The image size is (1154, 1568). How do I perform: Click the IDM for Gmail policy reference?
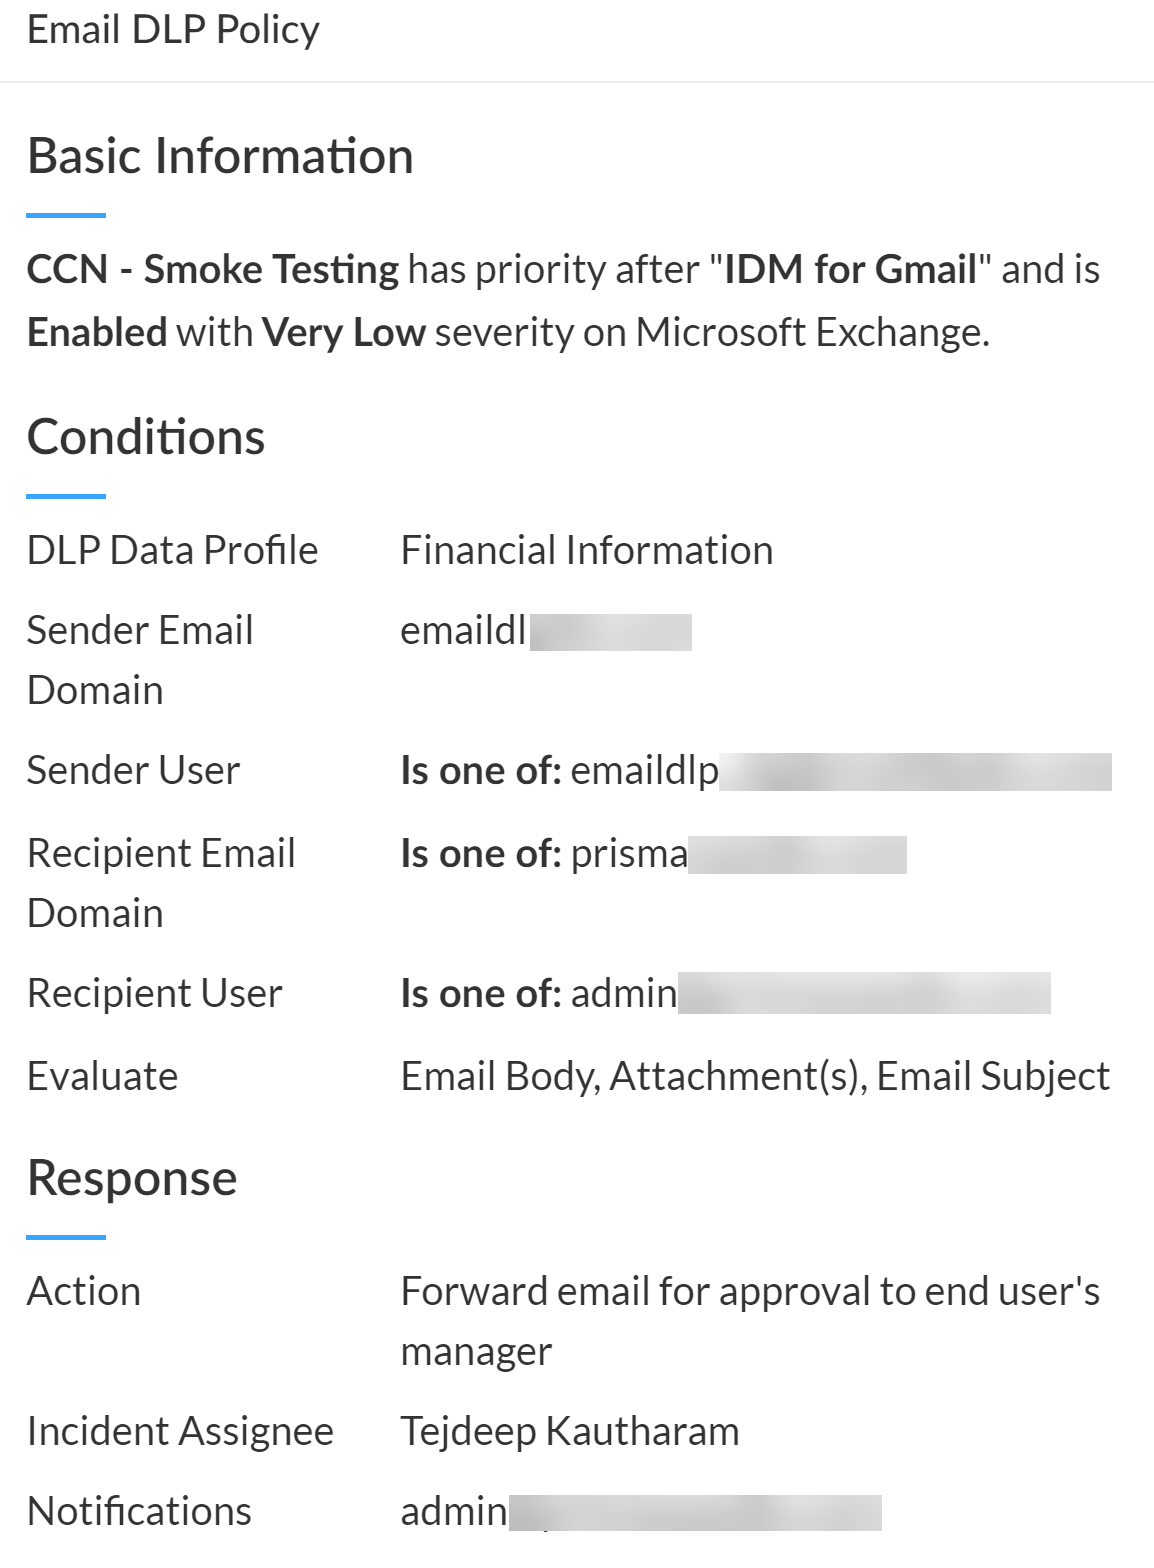(x=850, y=270)
